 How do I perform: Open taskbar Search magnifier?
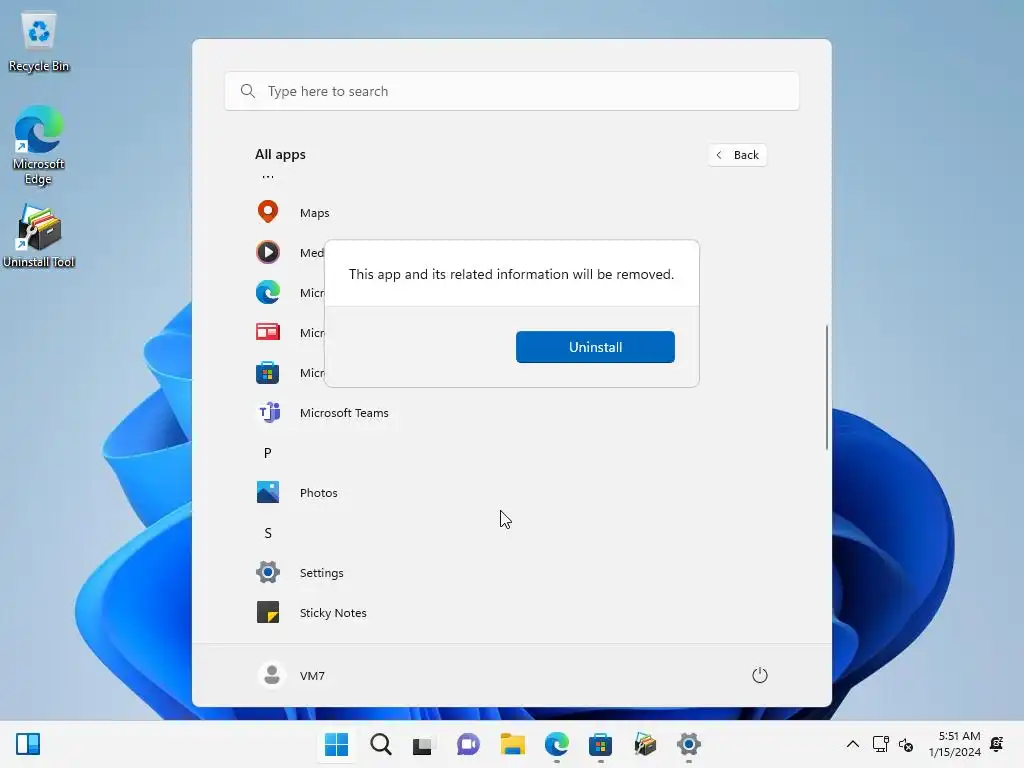point(381,744)
